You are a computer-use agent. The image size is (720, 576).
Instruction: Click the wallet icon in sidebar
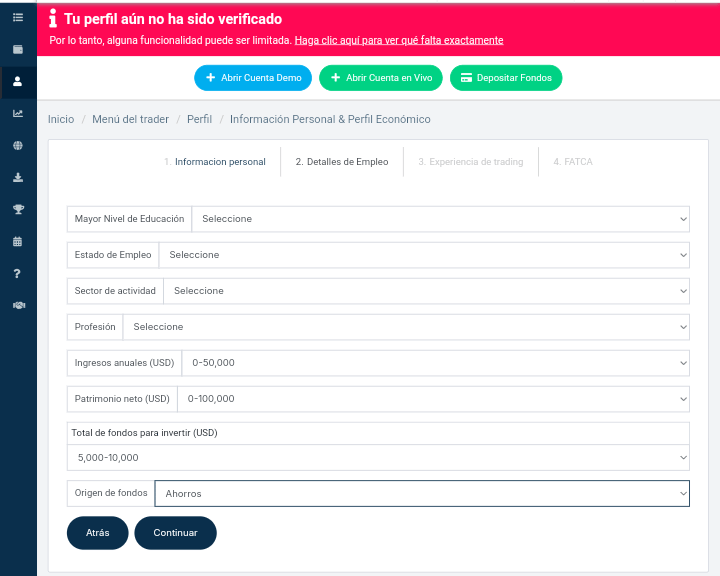point(18,50)
